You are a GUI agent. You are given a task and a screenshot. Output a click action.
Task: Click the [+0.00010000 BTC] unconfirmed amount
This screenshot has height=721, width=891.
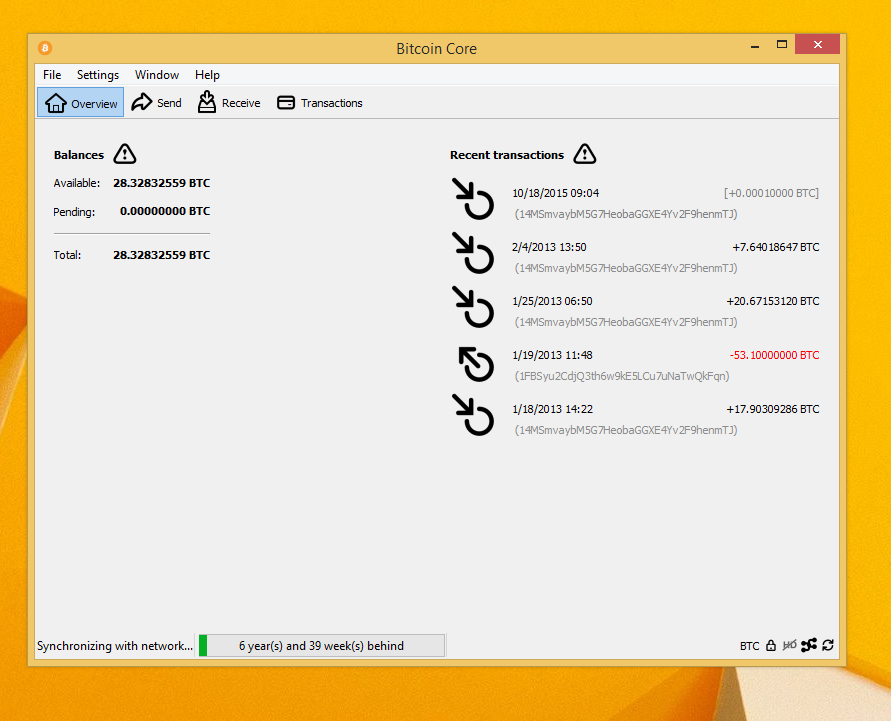[x=771, y=193]
